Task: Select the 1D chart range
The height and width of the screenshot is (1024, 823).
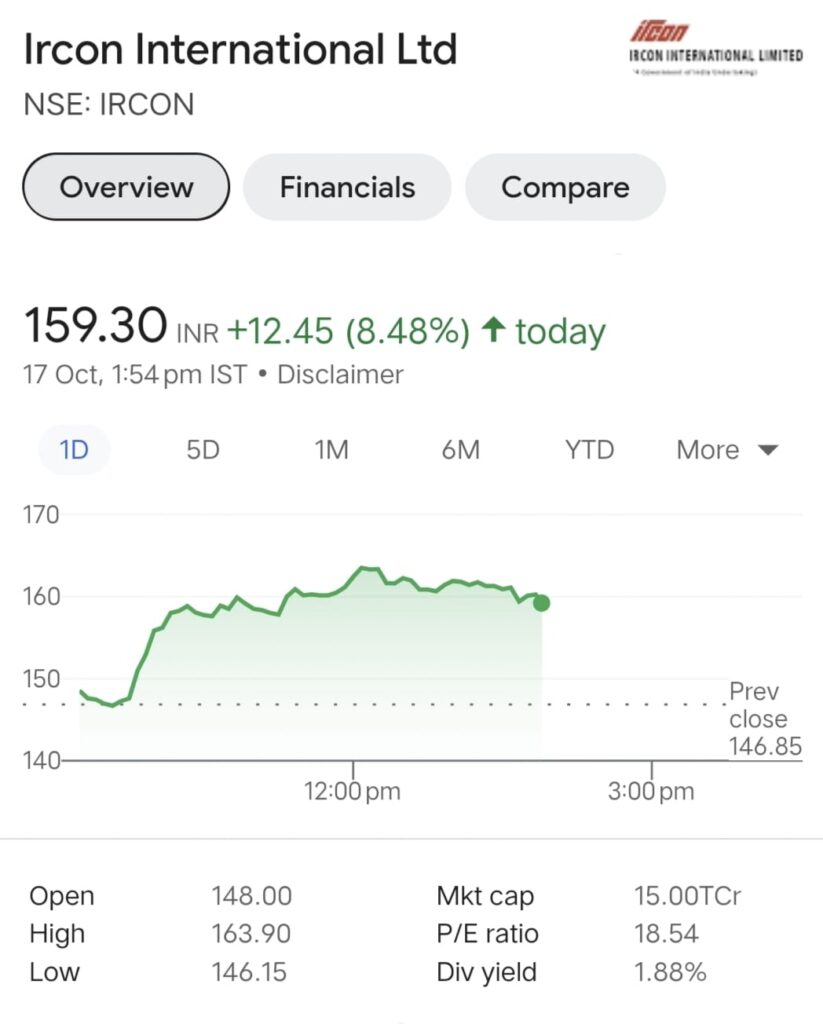Action: coord(74,450)
